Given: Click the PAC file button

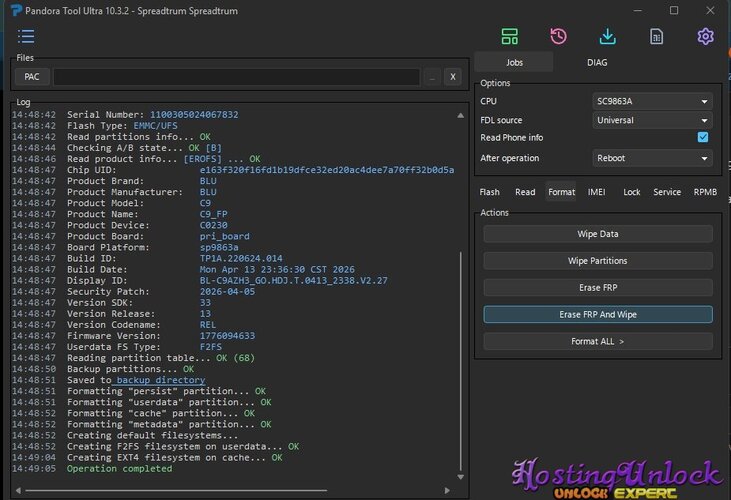Looking at the screenshot, I should [x=32, y=77].
